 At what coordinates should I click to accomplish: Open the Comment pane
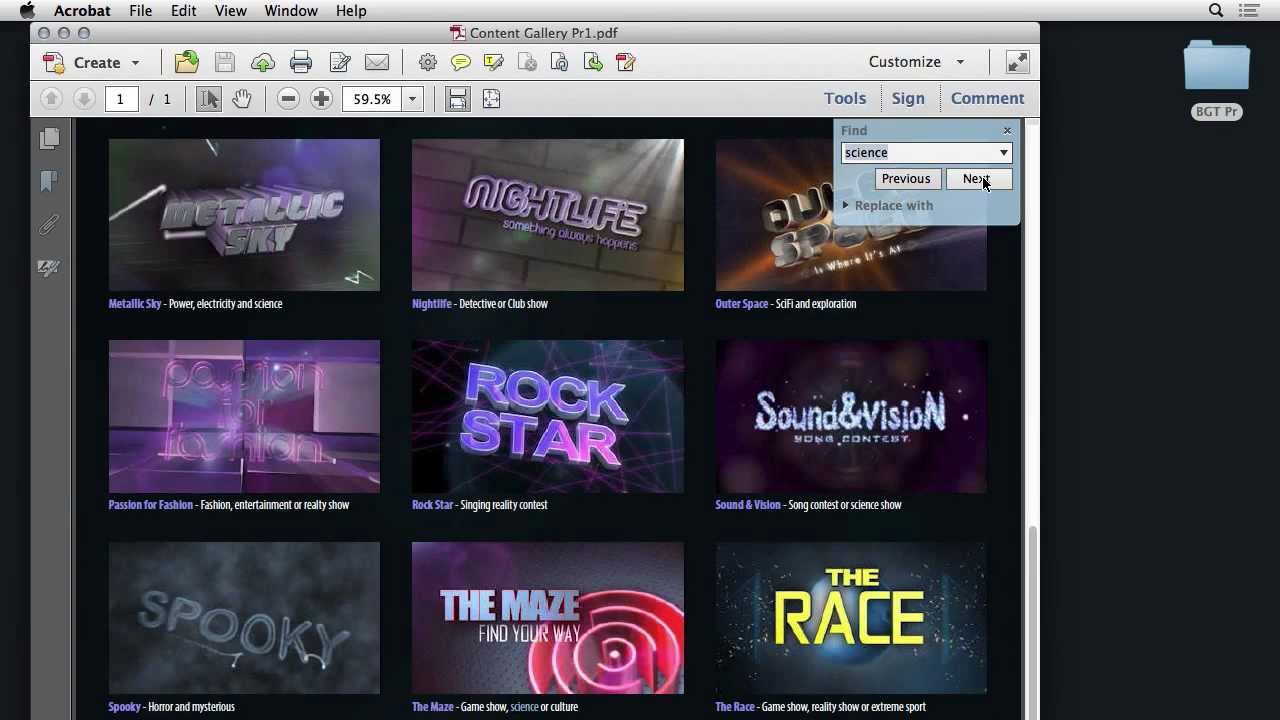pyautogui.click(x=988, y=98)
